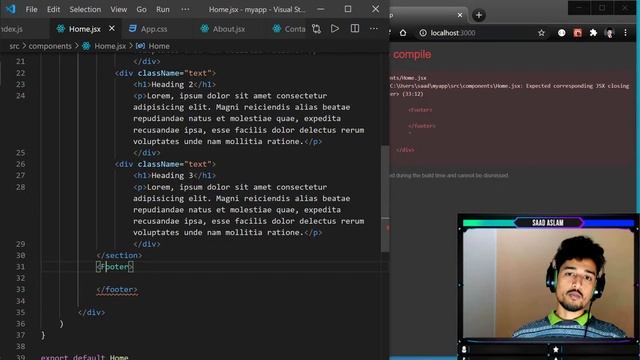This screenshot has width=640, height=360.
Task: Open the Edit menu
Action: 53,9
